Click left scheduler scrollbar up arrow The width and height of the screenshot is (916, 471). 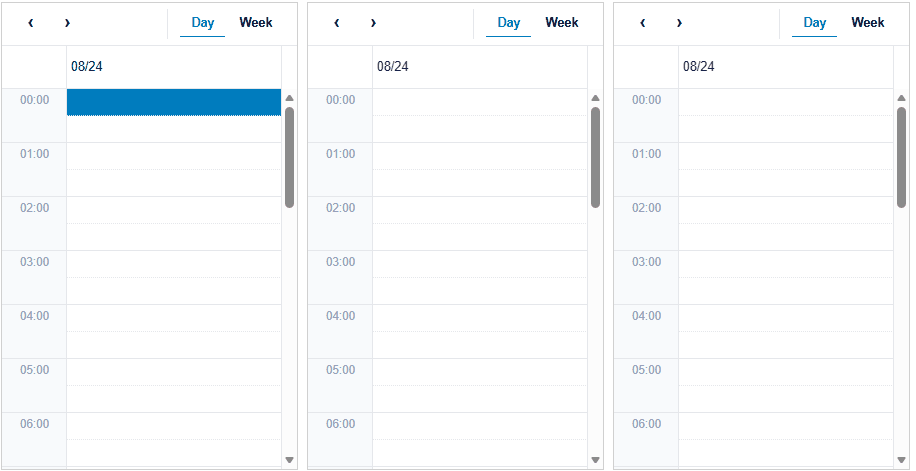coord(289,98)
